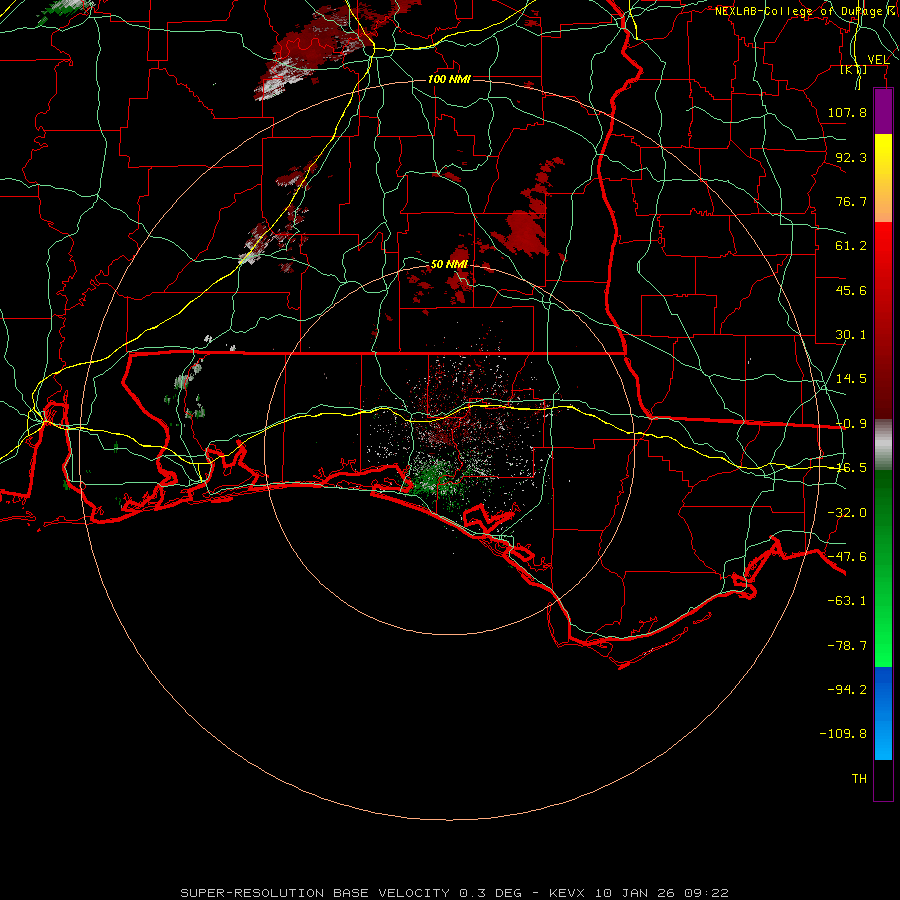Click the large red velocity blob north of the 50 NMI ring
The image size is (900, 900).
pyautogui.click(x=523, y=232)
